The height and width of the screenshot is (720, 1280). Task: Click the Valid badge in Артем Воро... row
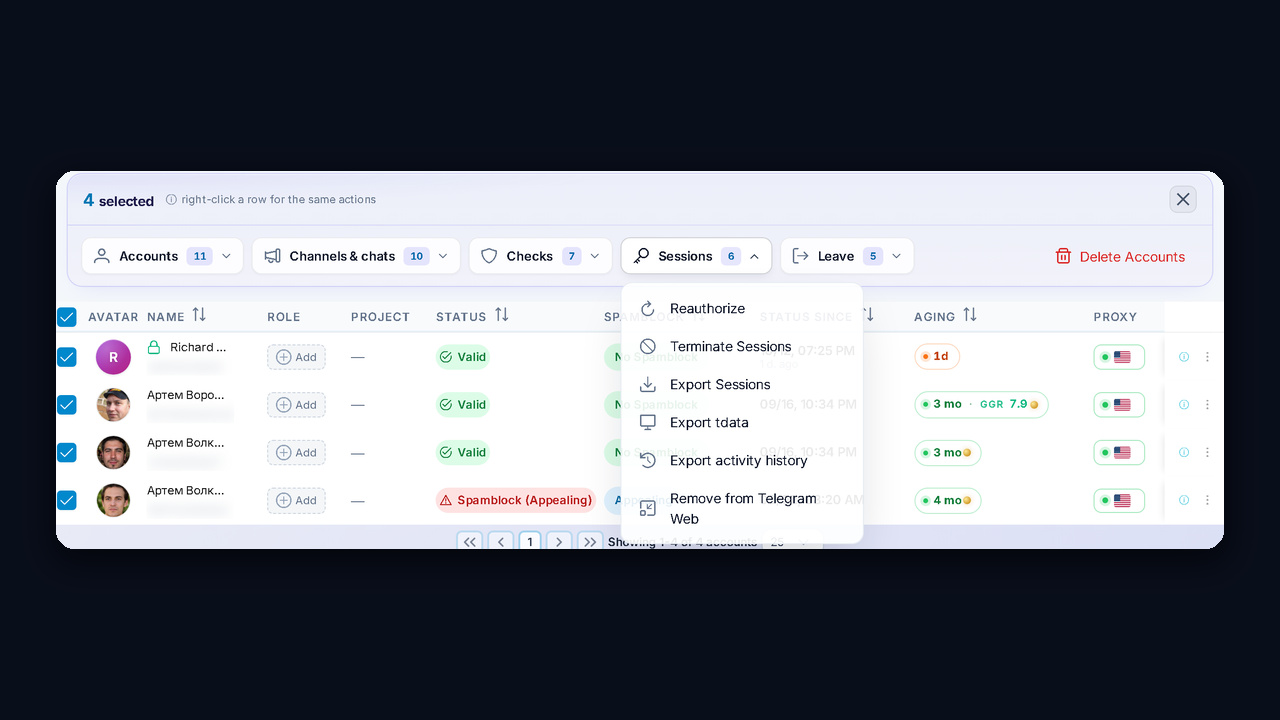tap(463, 405)
